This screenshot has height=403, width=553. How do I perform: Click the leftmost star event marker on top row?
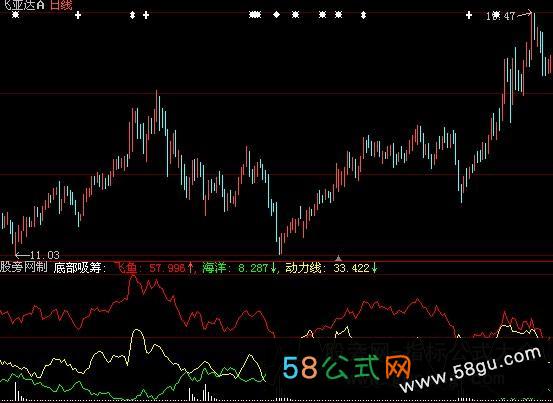pos(16,15)
